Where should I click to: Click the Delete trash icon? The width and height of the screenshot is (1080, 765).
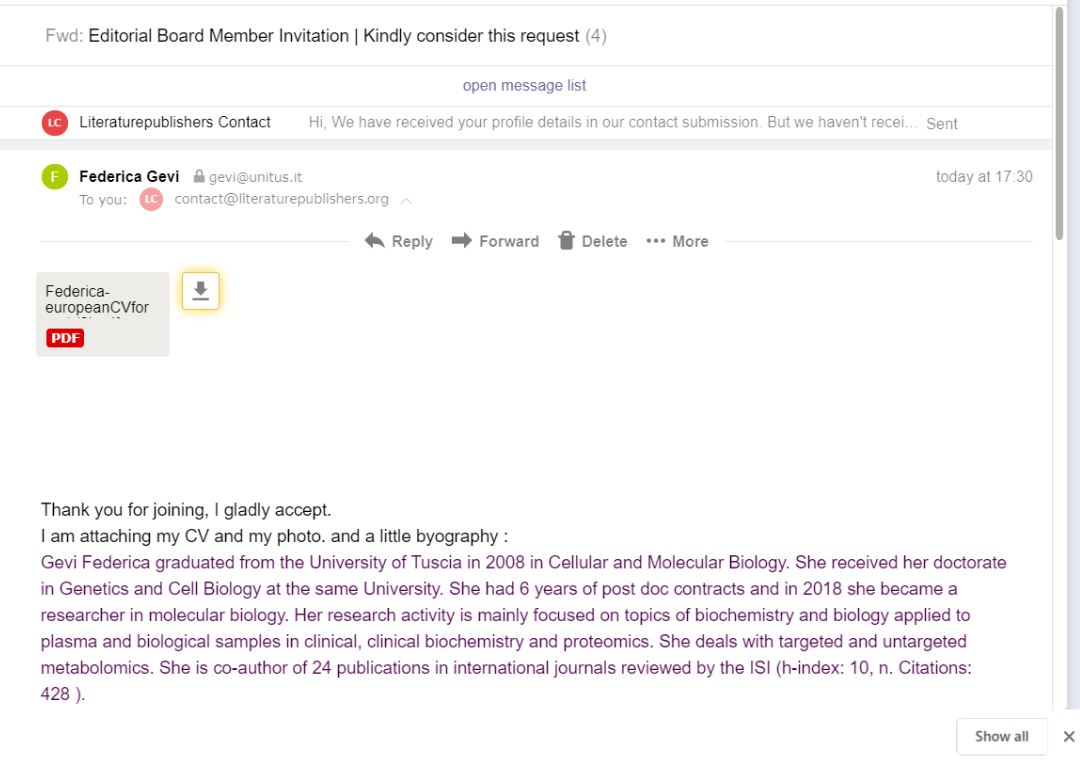pyautogui.click(x=566, y=241)
